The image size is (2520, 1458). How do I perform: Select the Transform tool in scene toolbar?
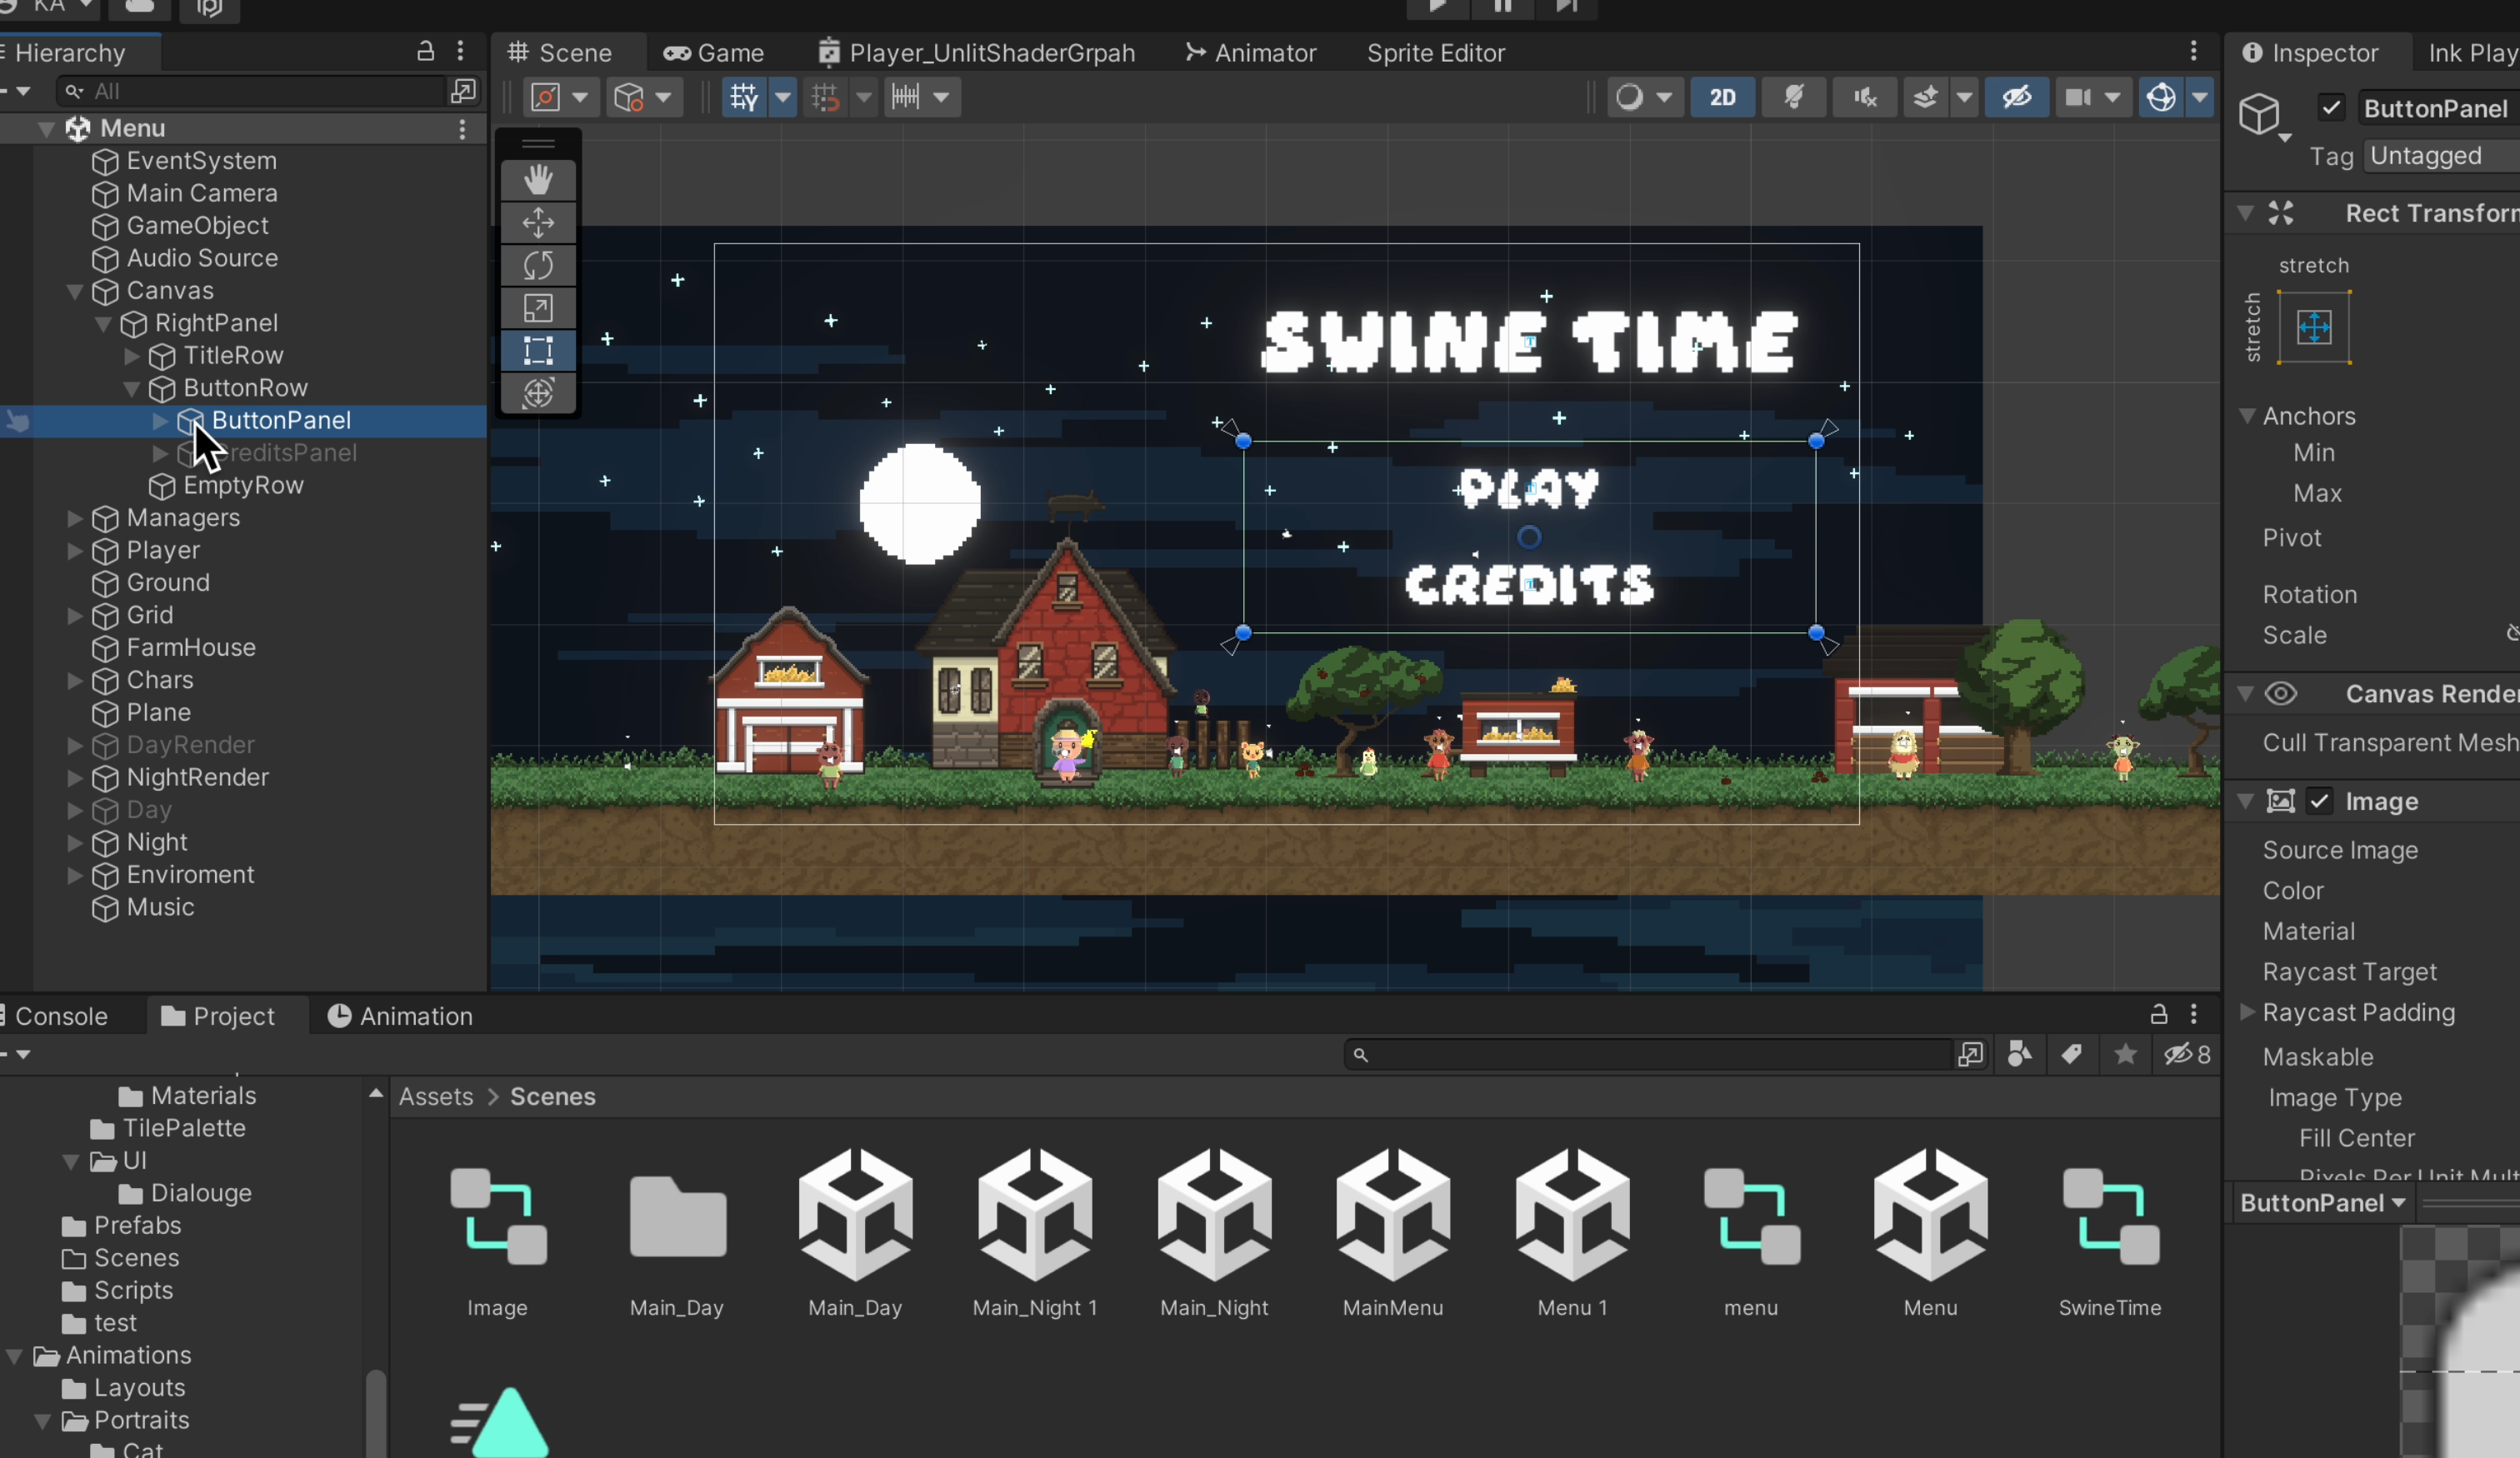(x=538, y=393)
